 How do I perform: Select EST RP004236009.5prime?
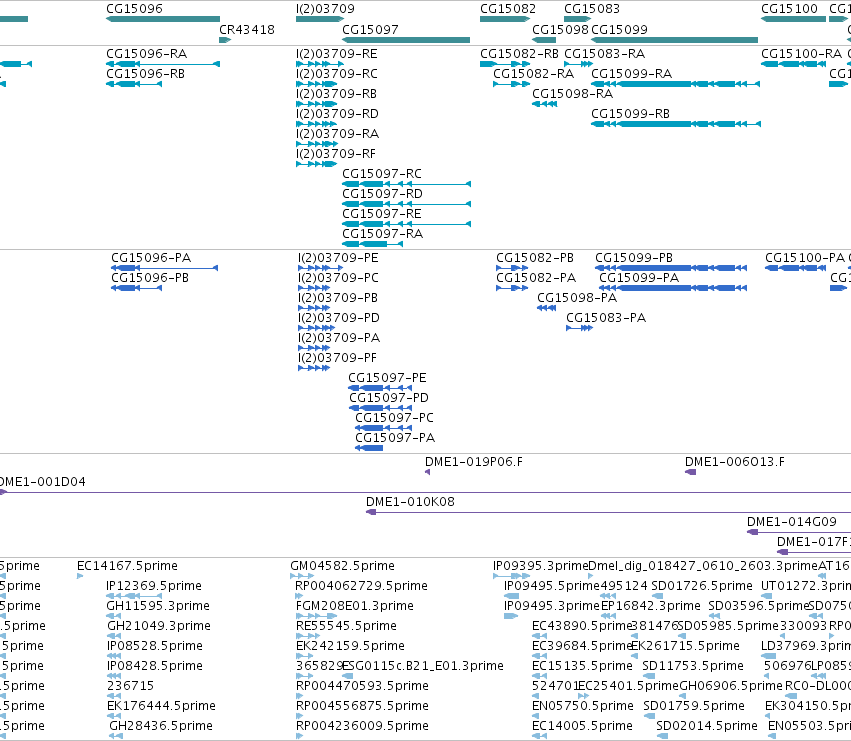[362, 726]
